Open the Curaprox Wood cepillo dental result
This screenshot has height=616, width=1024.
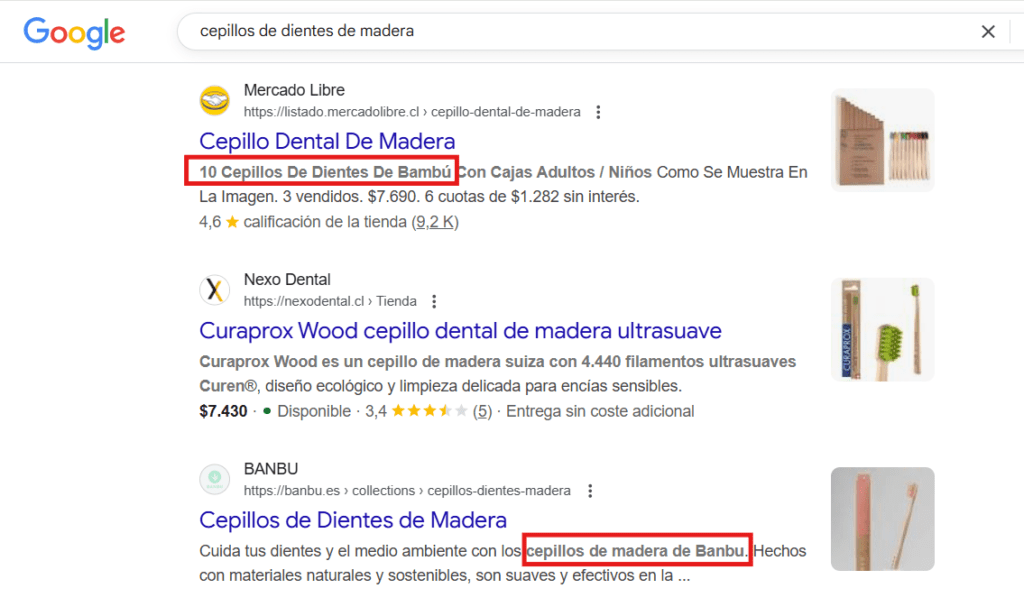pos(460,330)
